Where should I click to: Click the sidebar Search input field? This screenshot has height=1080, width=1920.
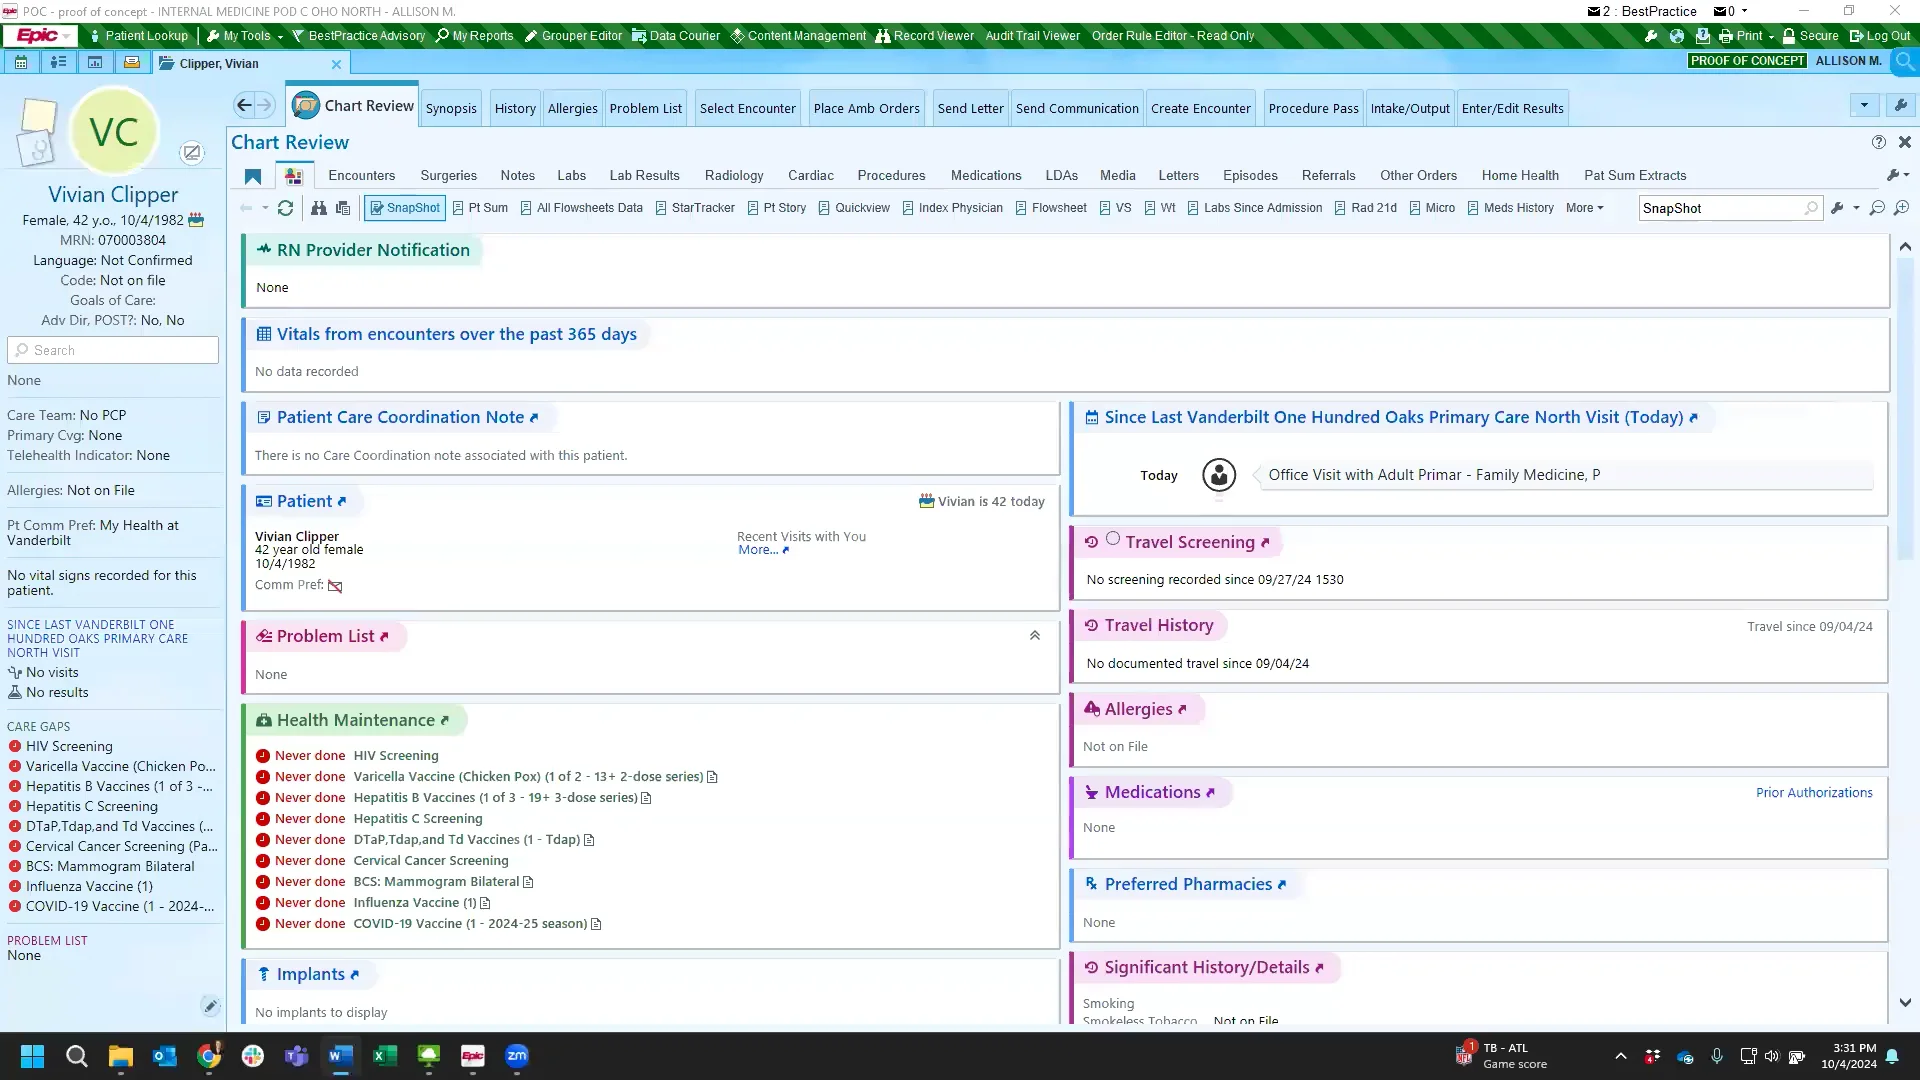click(x=113, y=350)
